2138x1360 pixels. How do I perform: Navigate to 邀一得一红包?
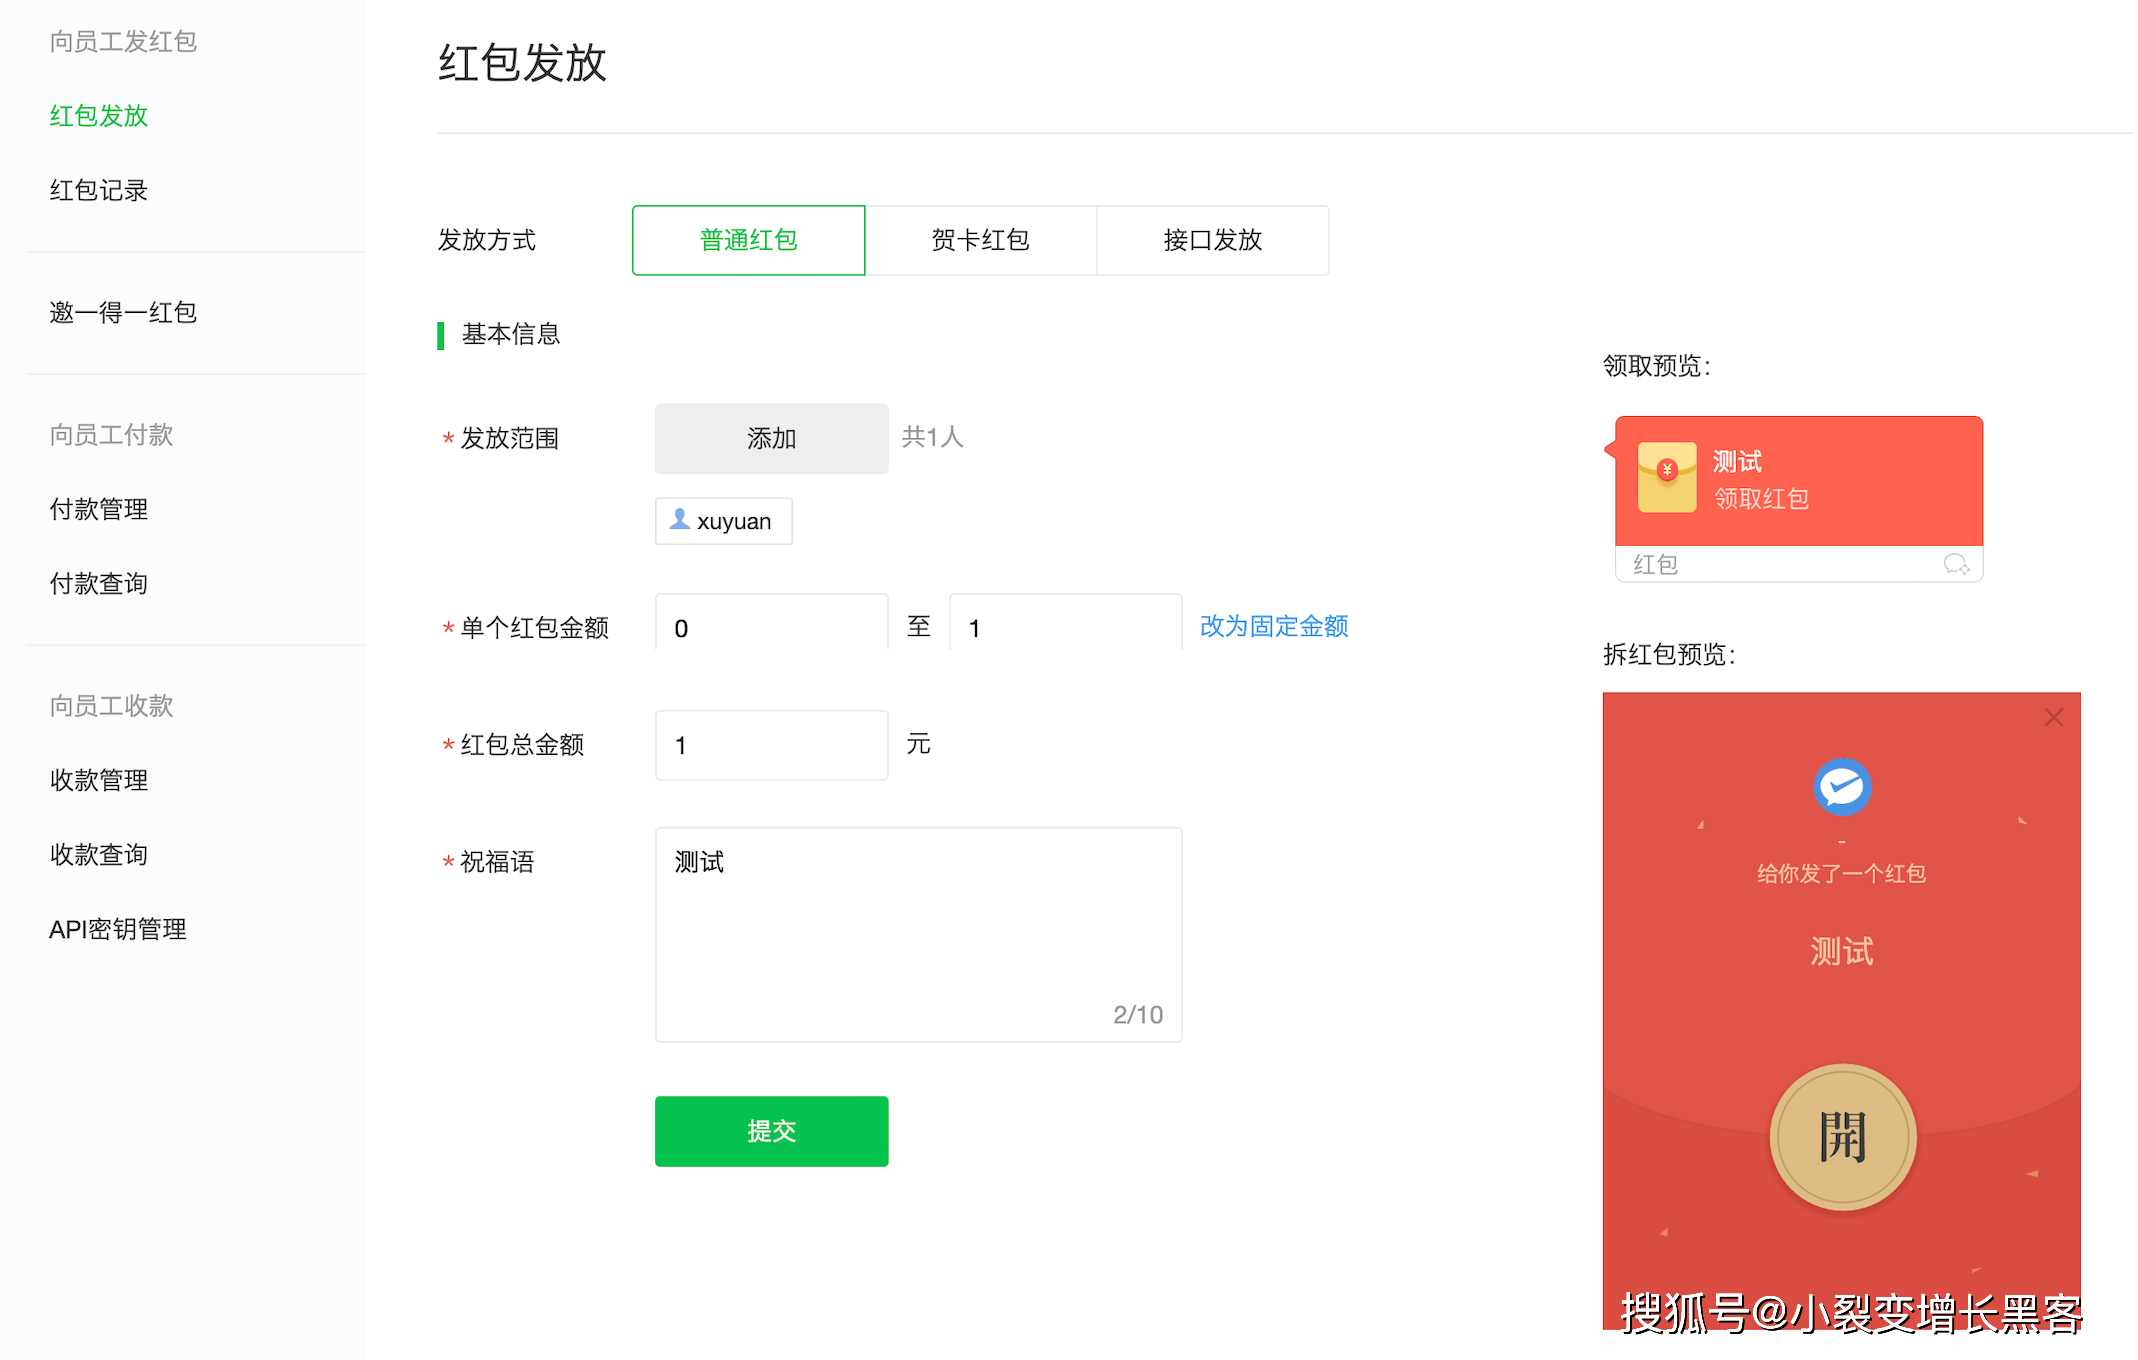point(122,313)
